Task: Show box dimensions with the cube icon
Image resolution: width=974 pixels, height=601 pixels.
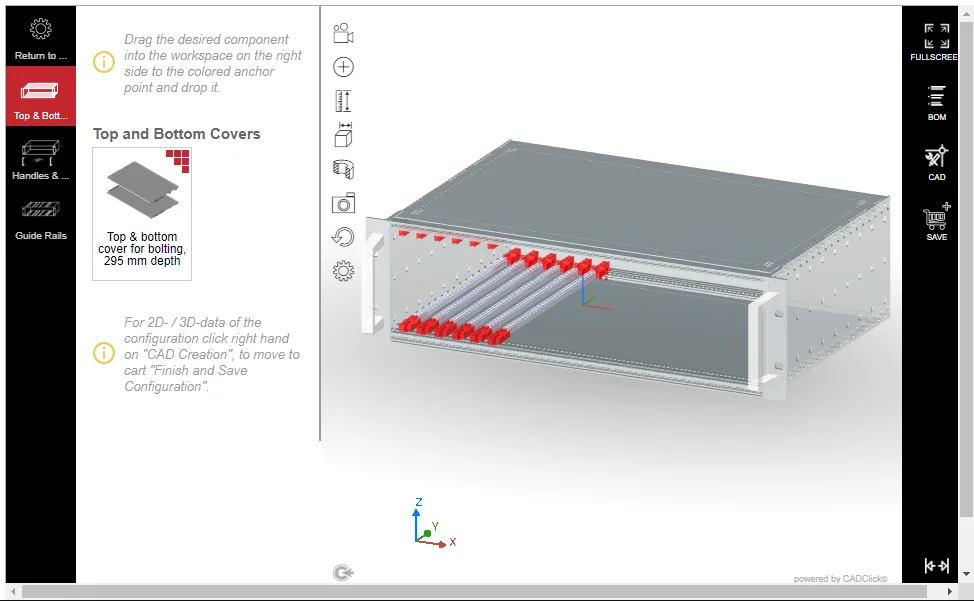Action: (x=343, y=135)
